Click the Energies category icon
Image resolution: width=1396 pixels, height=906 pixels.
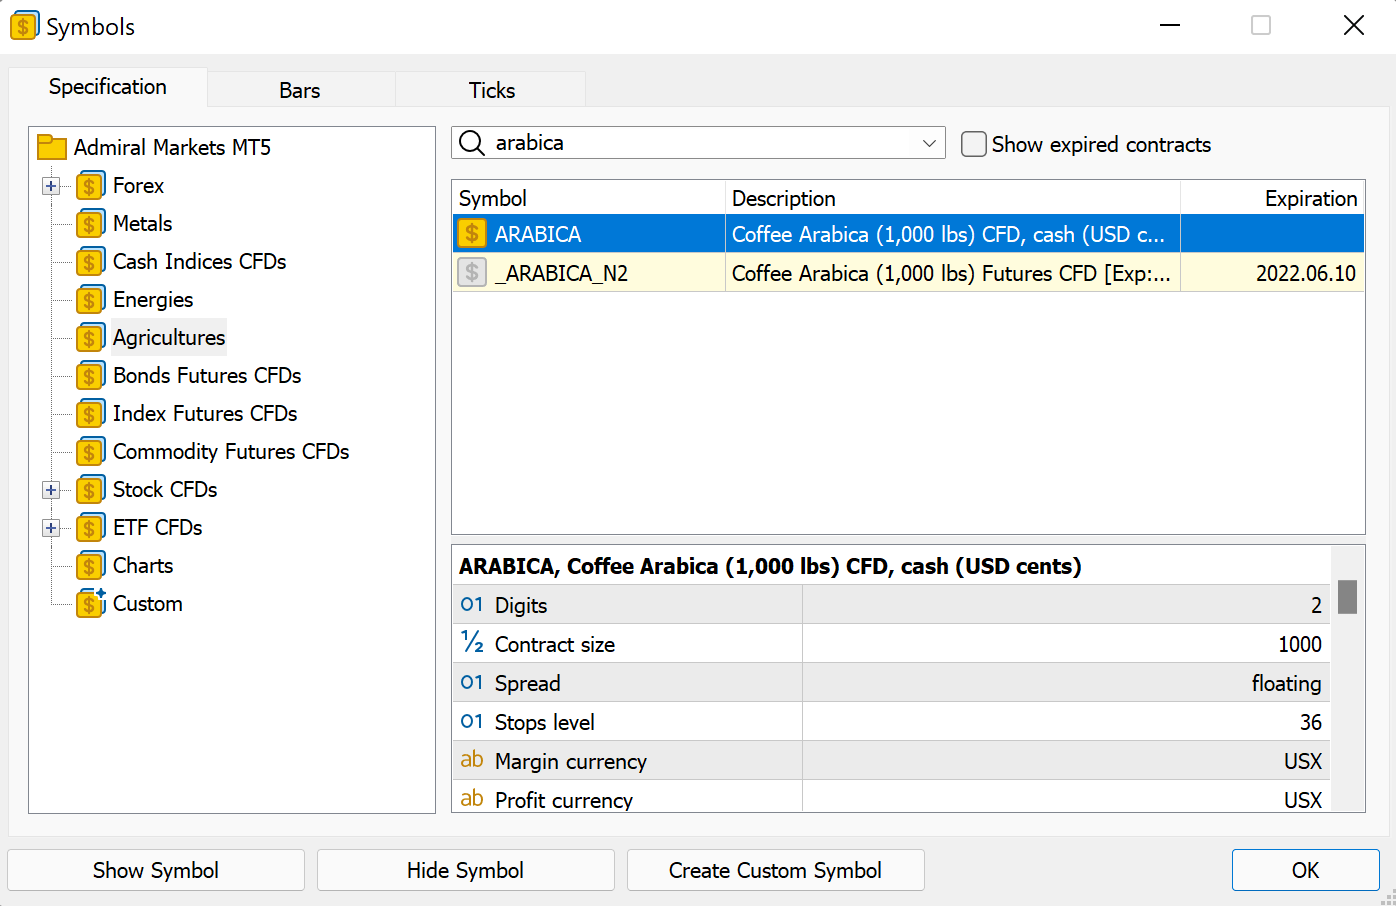click(90, 300)
